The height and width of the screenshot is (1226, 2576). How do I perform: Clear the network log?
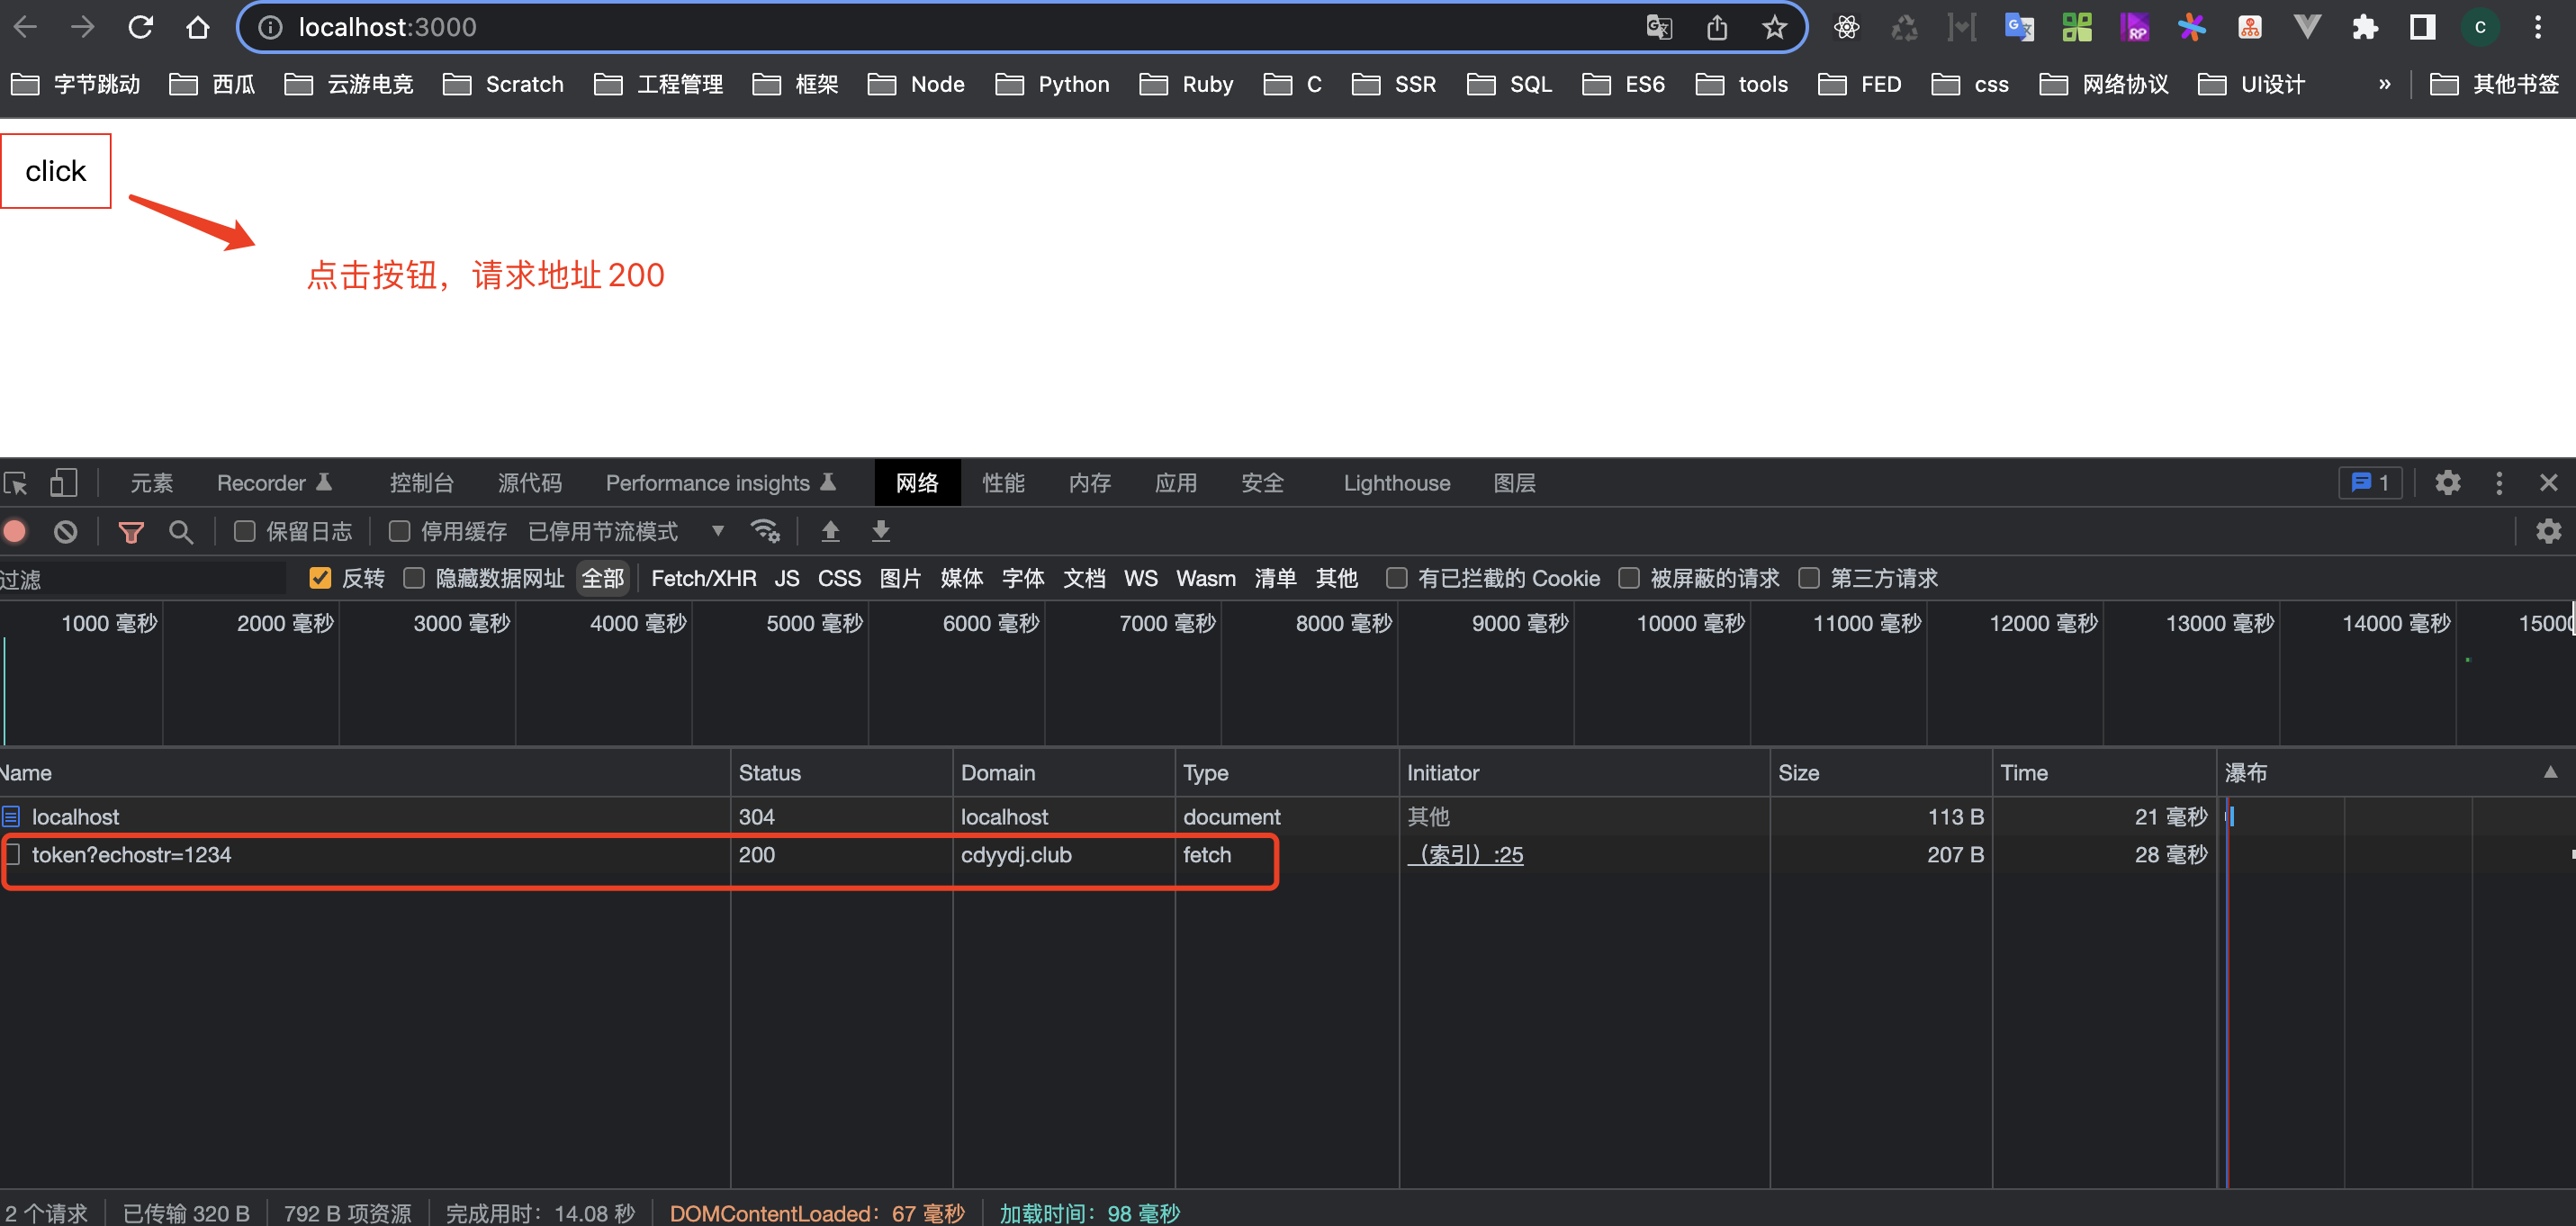66,531
